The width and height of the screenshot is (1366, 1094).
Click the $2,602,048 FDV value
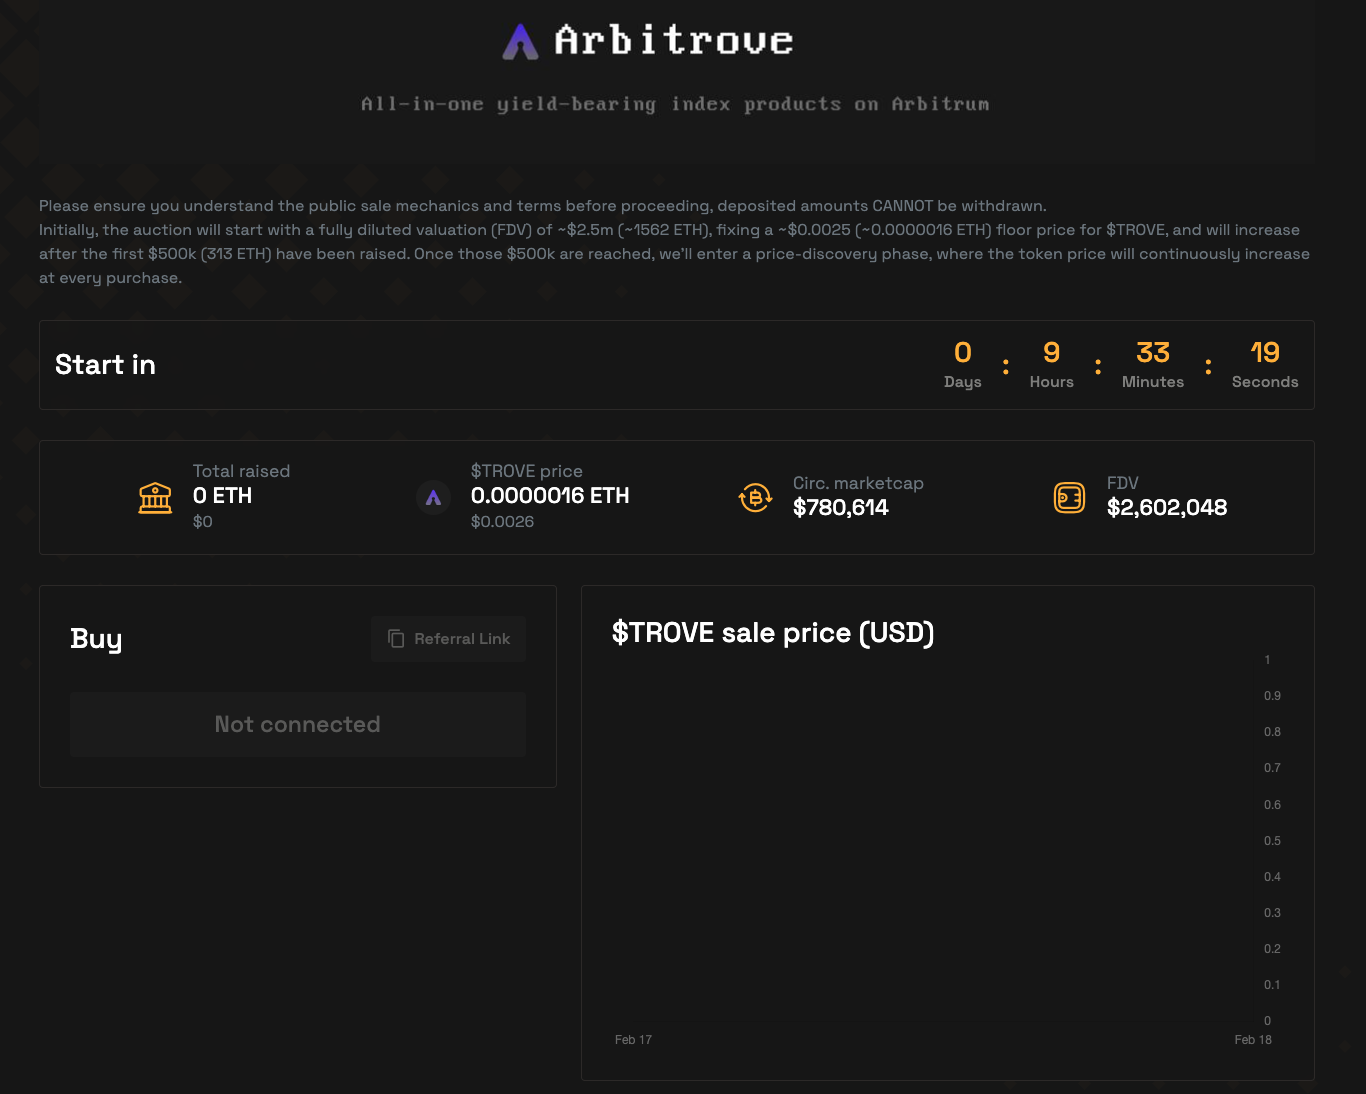click(x=1166, y=508)
